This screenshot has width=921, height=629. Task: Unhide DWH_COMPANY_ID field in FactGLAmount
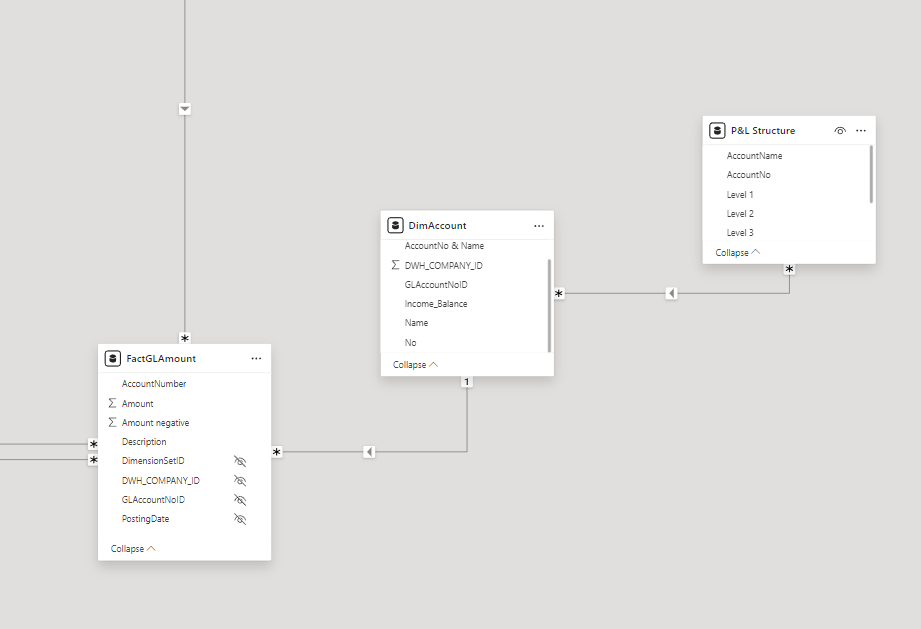[240, 480]
